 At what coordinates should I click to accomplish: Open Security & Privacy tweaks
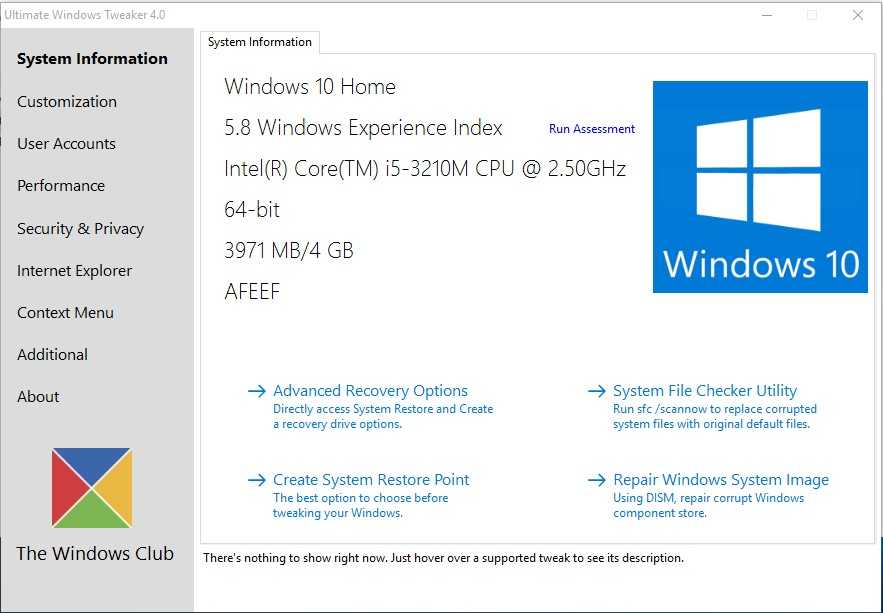coord(80,229)
